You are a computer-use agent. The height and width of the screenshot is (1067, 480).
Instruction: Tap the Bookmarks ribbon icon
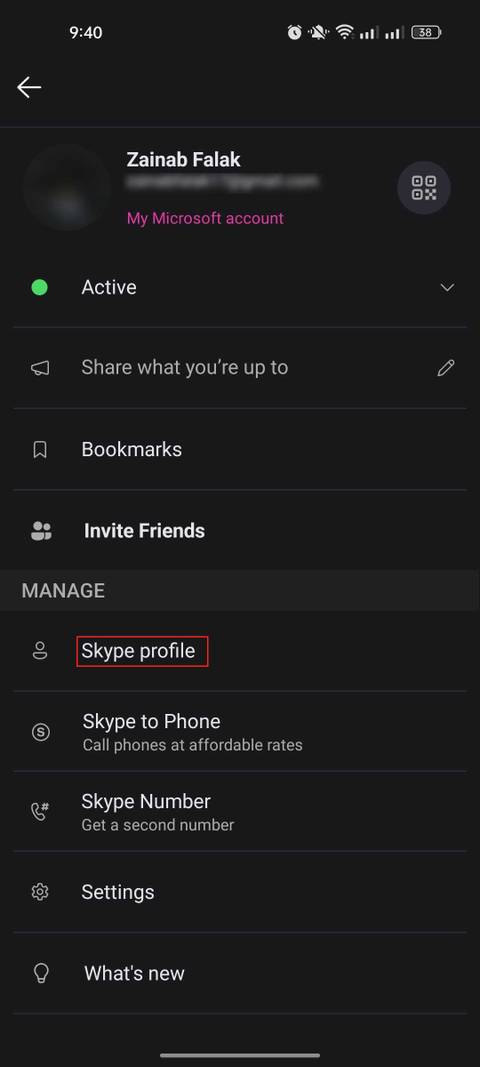pyautogui.click(x=40, y=450)
